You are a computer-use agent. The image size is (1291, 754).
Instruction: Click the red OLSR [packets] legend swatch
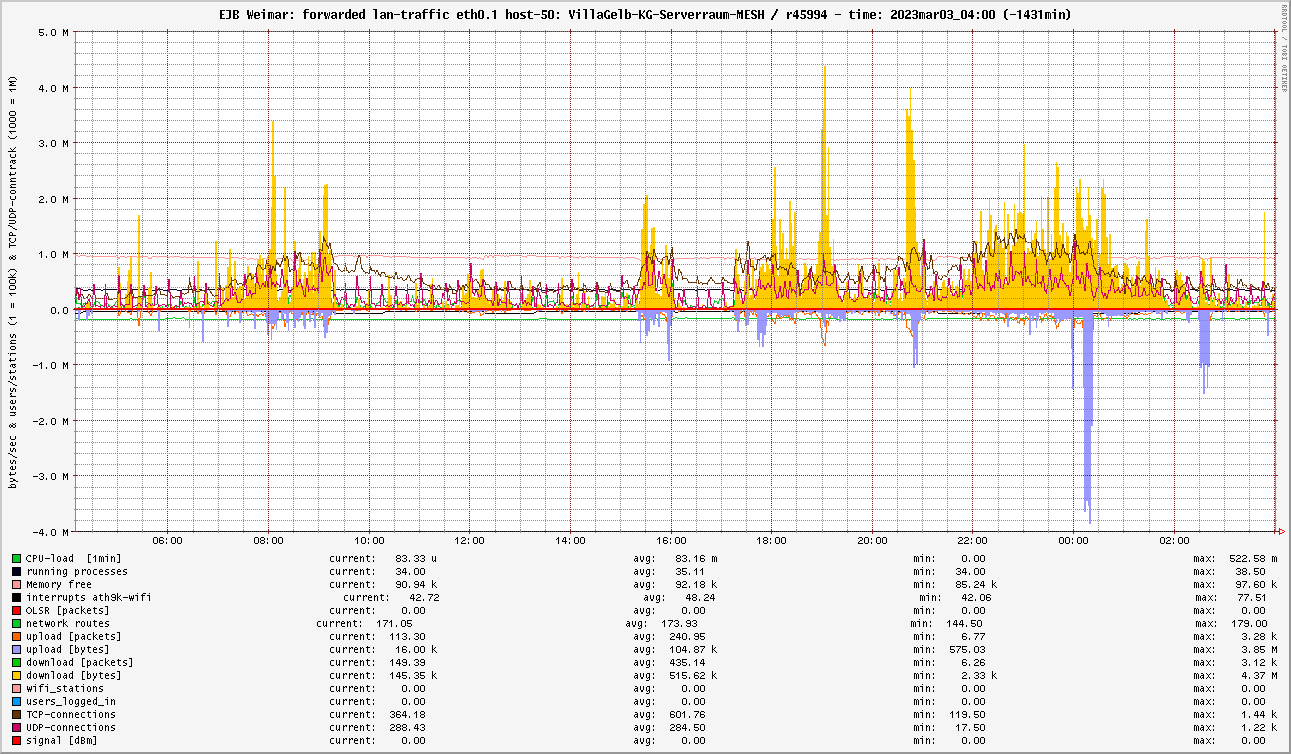click(16, 610)
